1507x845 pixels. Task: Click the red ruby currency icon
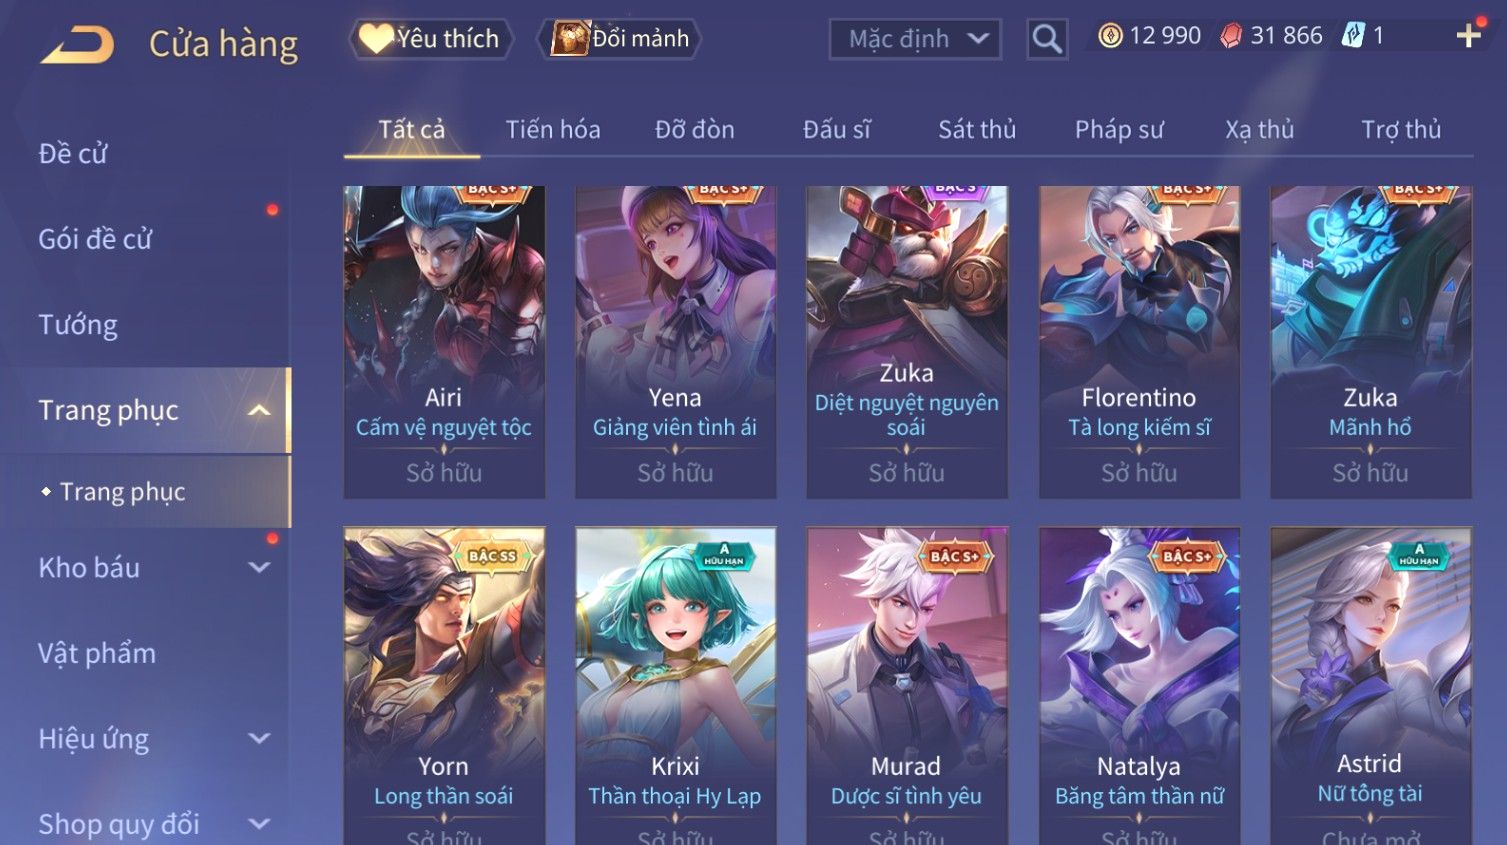tap(1231, 36)
